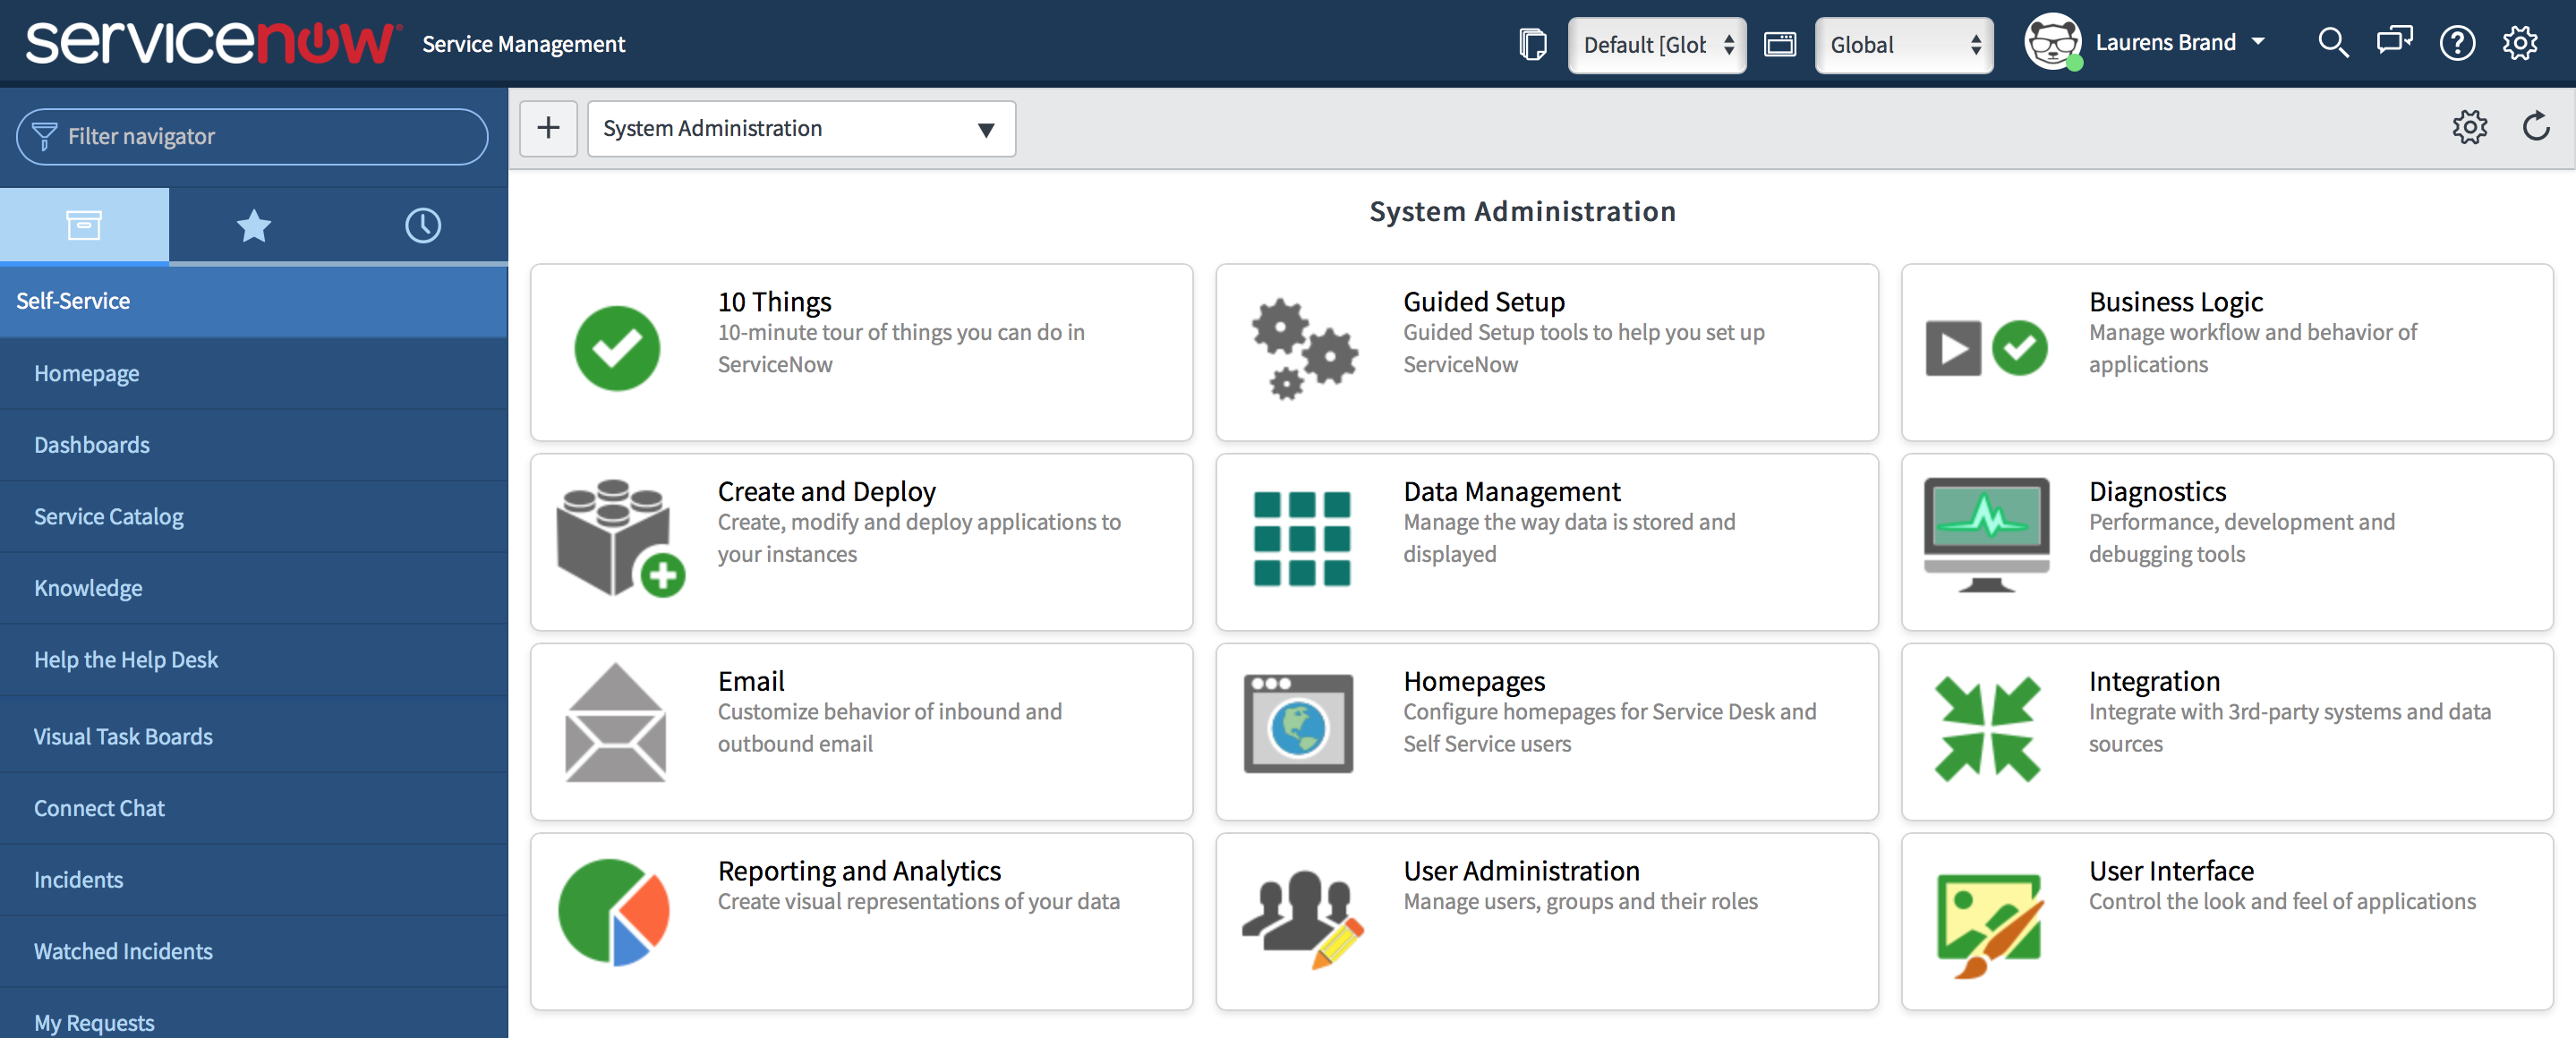Click the application picker window icon
This screenshot has width=2576, height=1038.
pos(1780,44)
